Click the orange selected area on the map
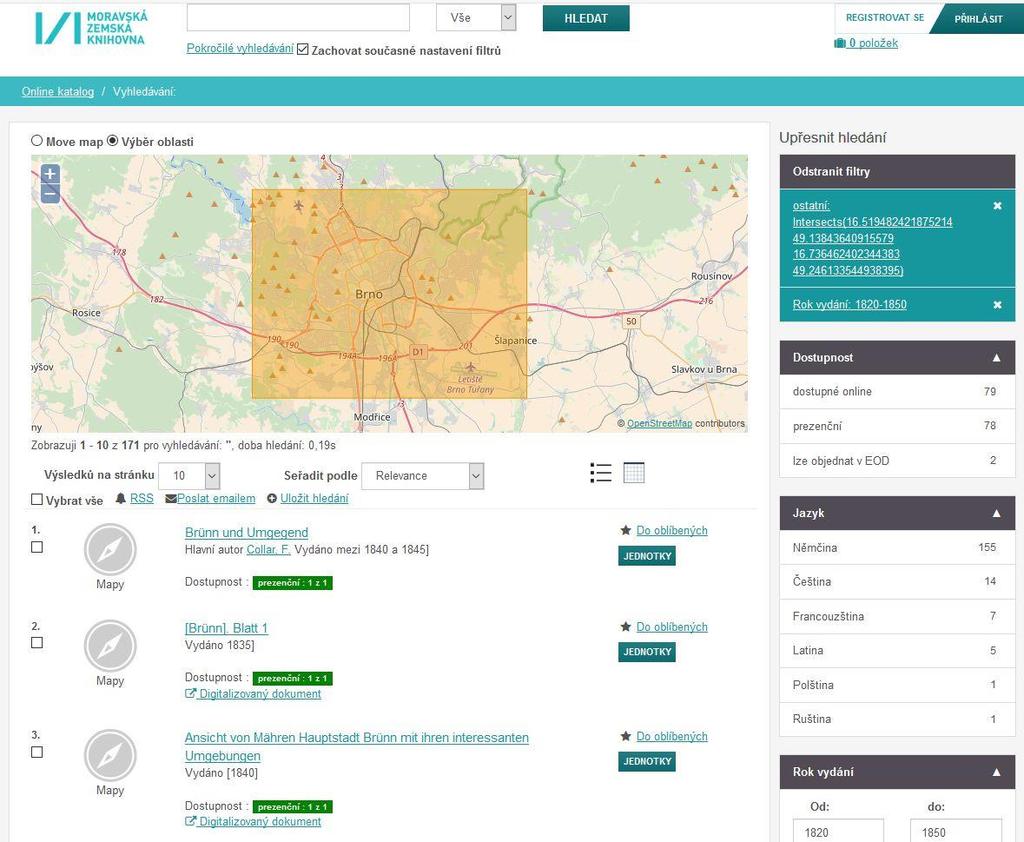Viewport: 1024px width, 842px height. tap(389, 294)
